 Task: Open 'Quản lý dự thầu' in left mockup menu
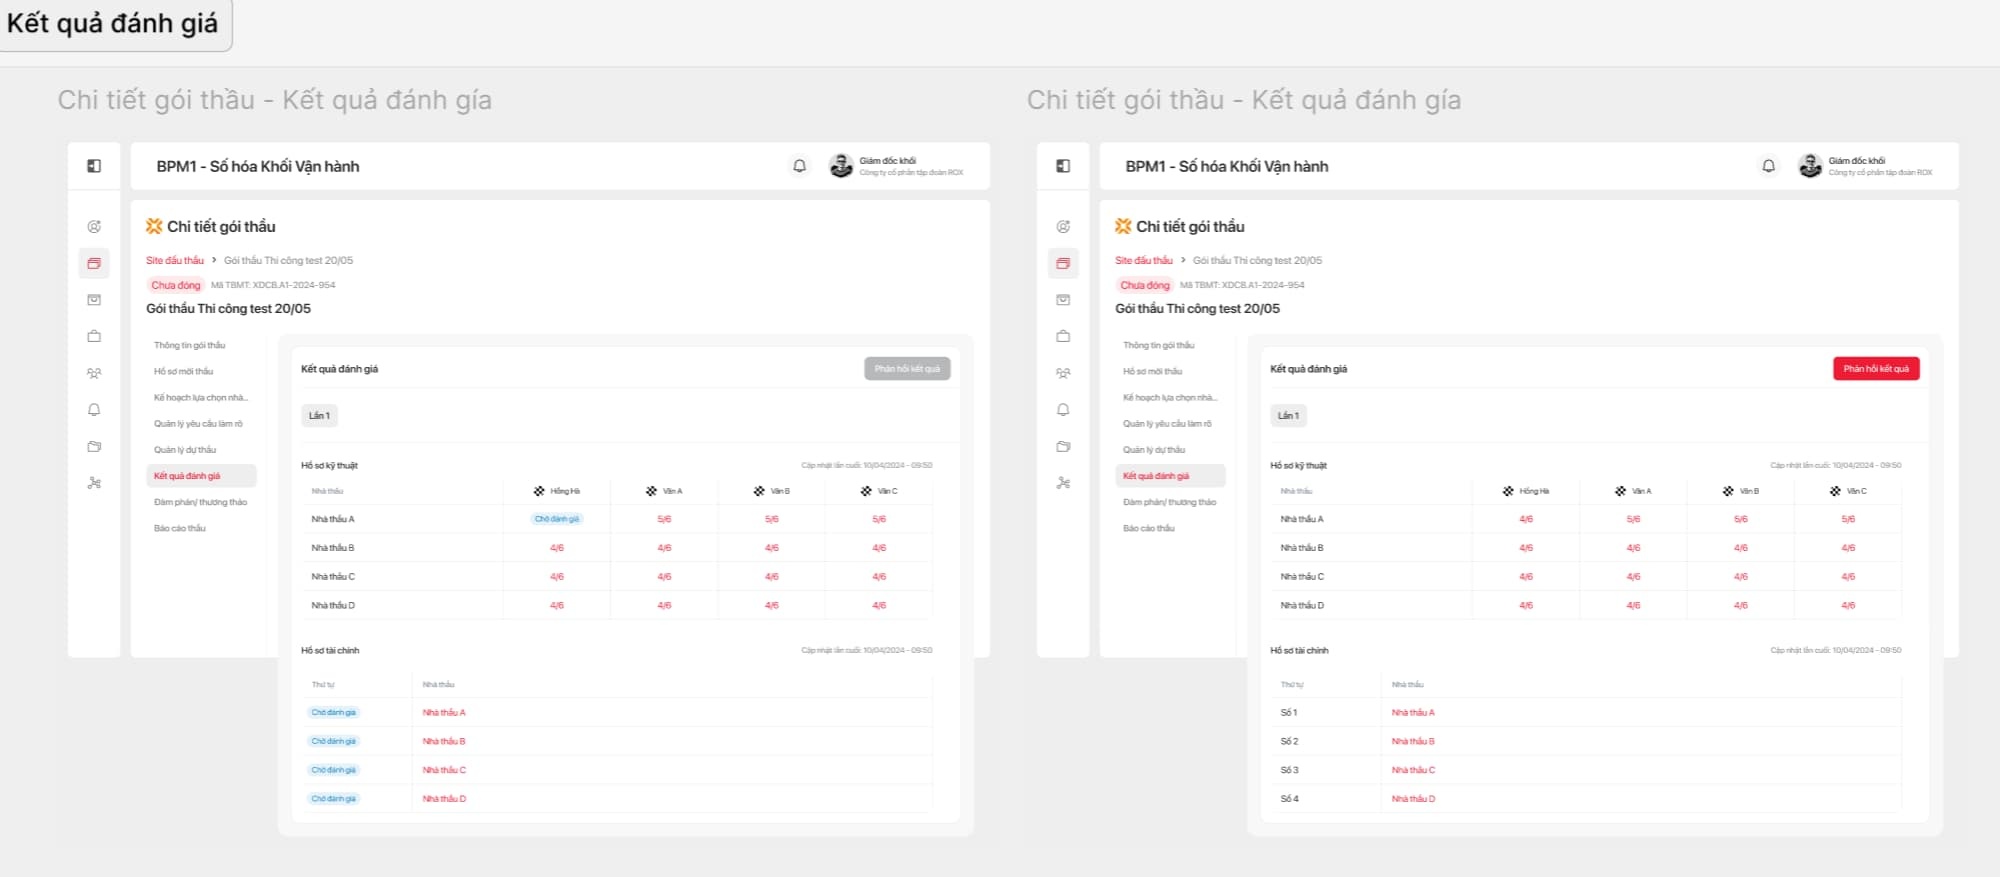pos(185,450)
